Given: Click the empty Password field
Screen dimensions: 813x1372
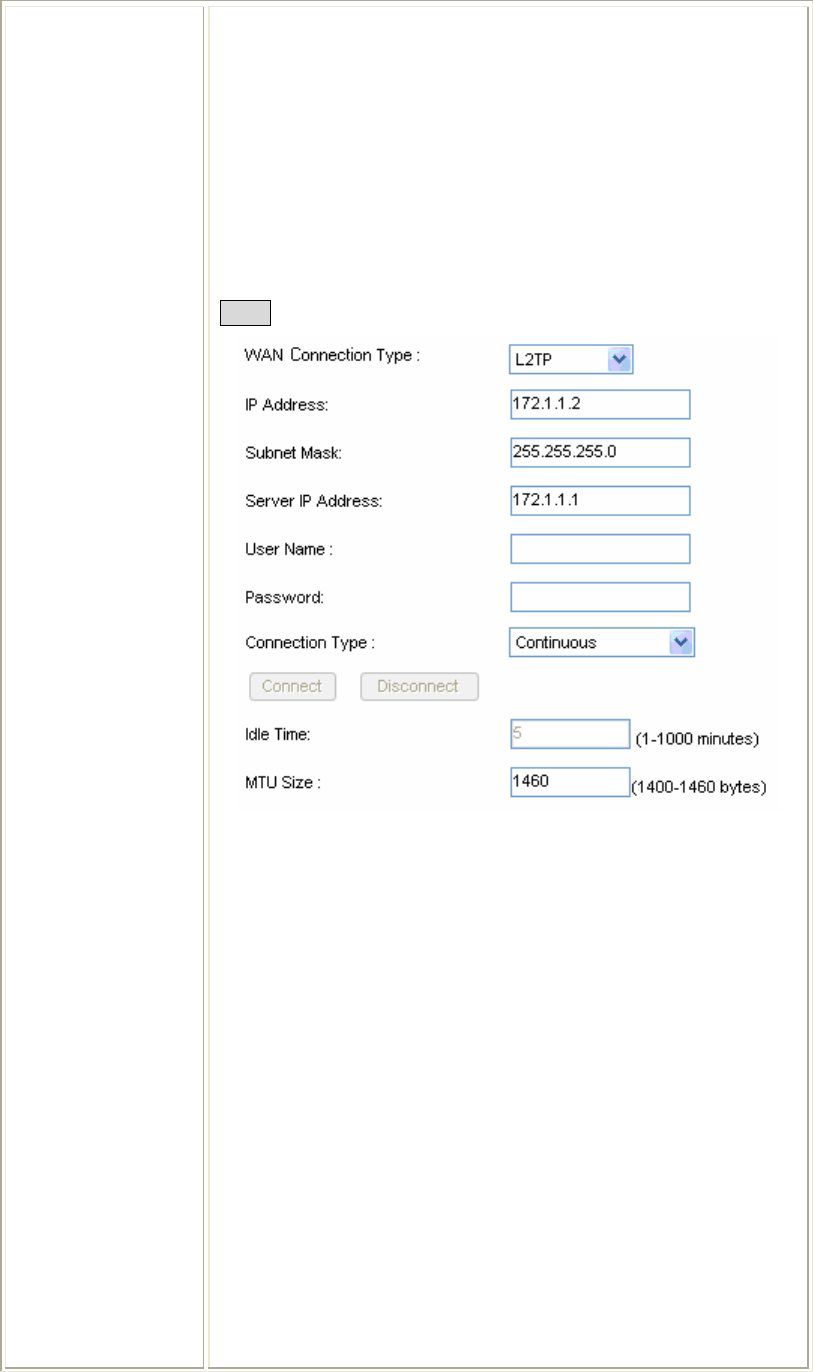Looking at the screenshot, I should [x=600, y=597].
